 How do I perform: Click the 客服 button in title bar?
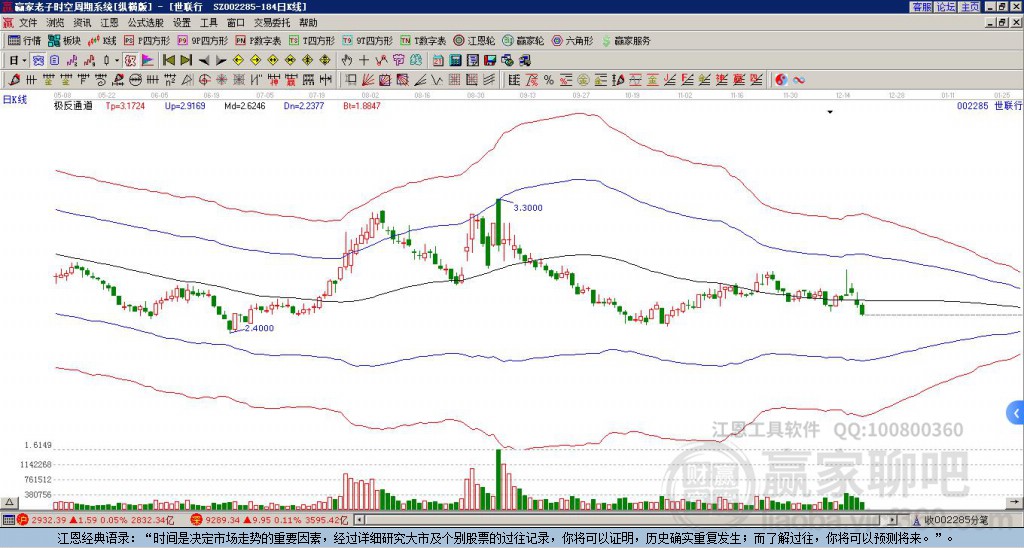921,7
